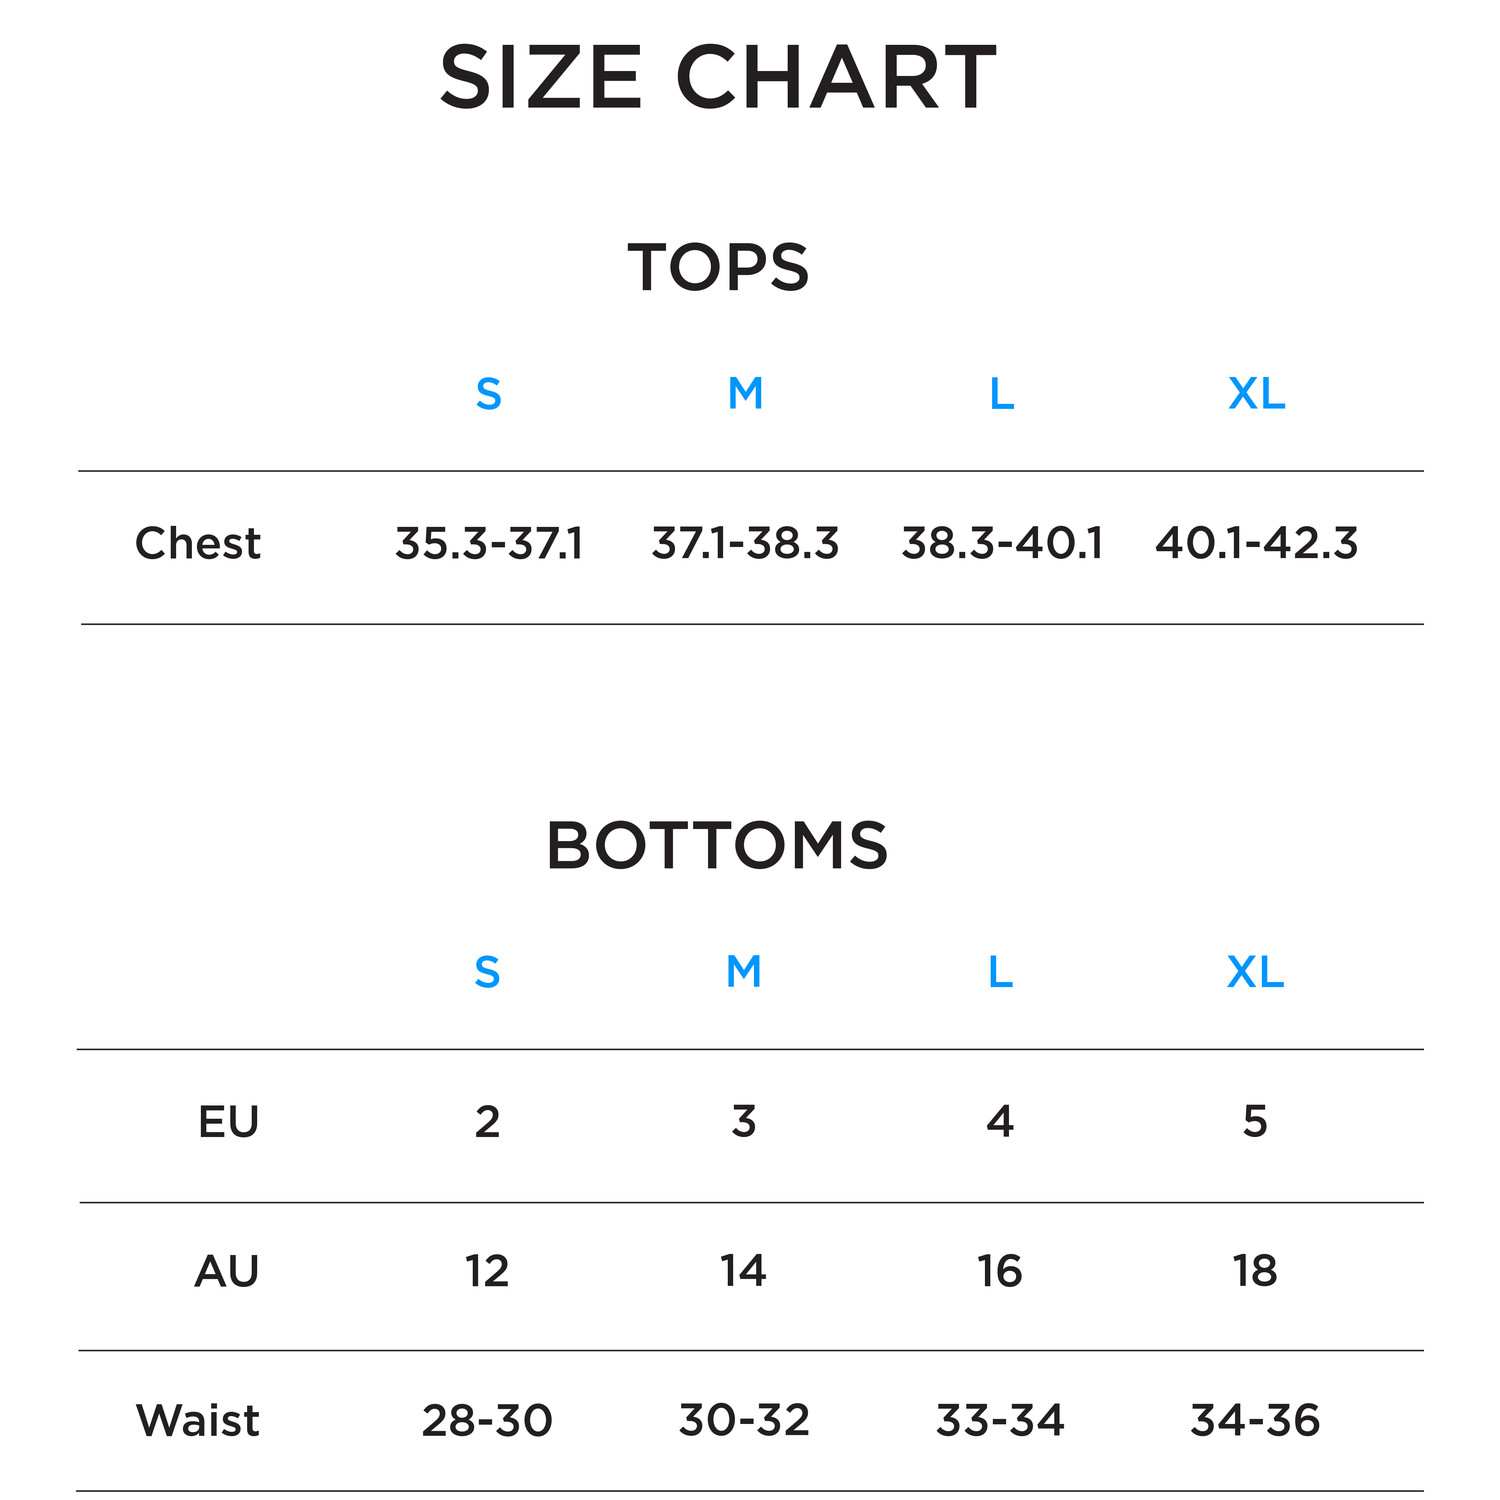The image size is (1500, 1500).
Task: Click the BOTTOMS section heading
Action: click(x=717, y=846)
